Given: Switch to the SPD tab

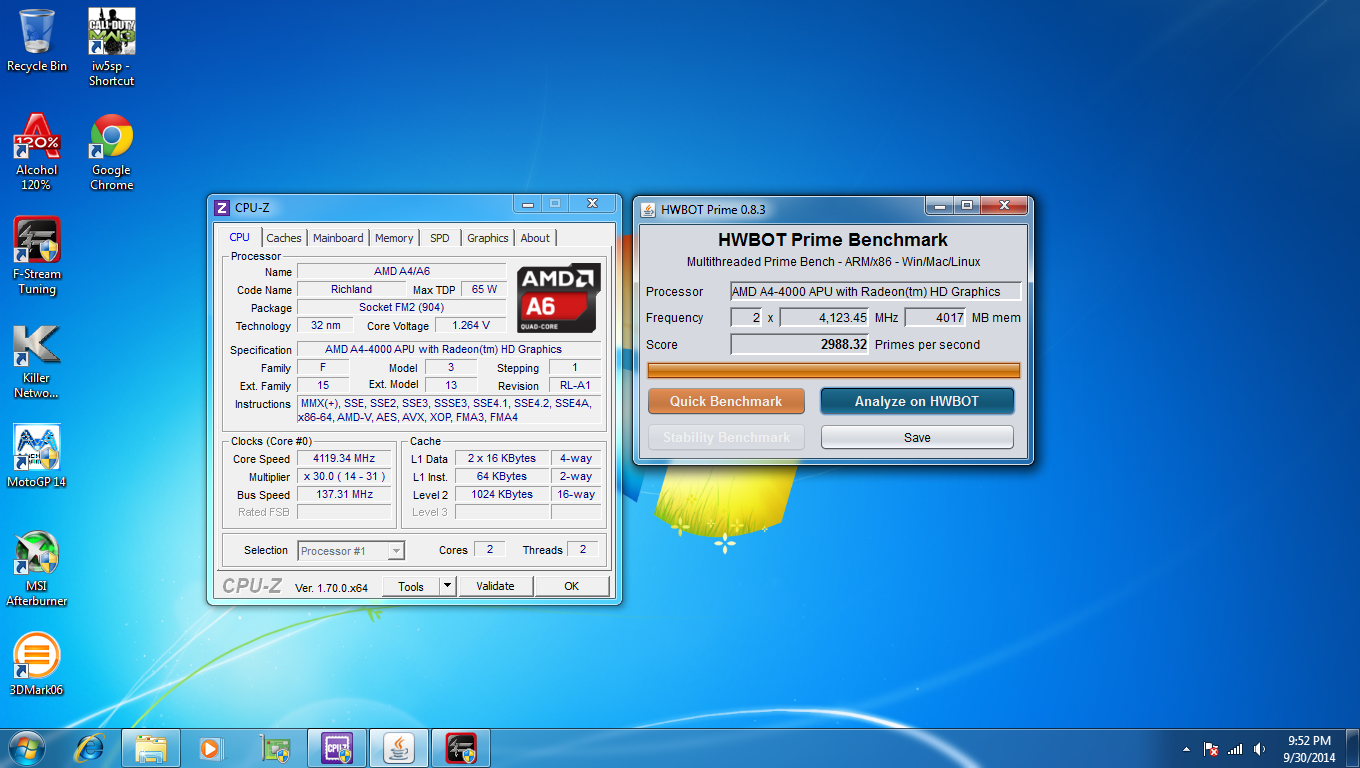Looking at the screenshot, I should [x=440, y=238].
